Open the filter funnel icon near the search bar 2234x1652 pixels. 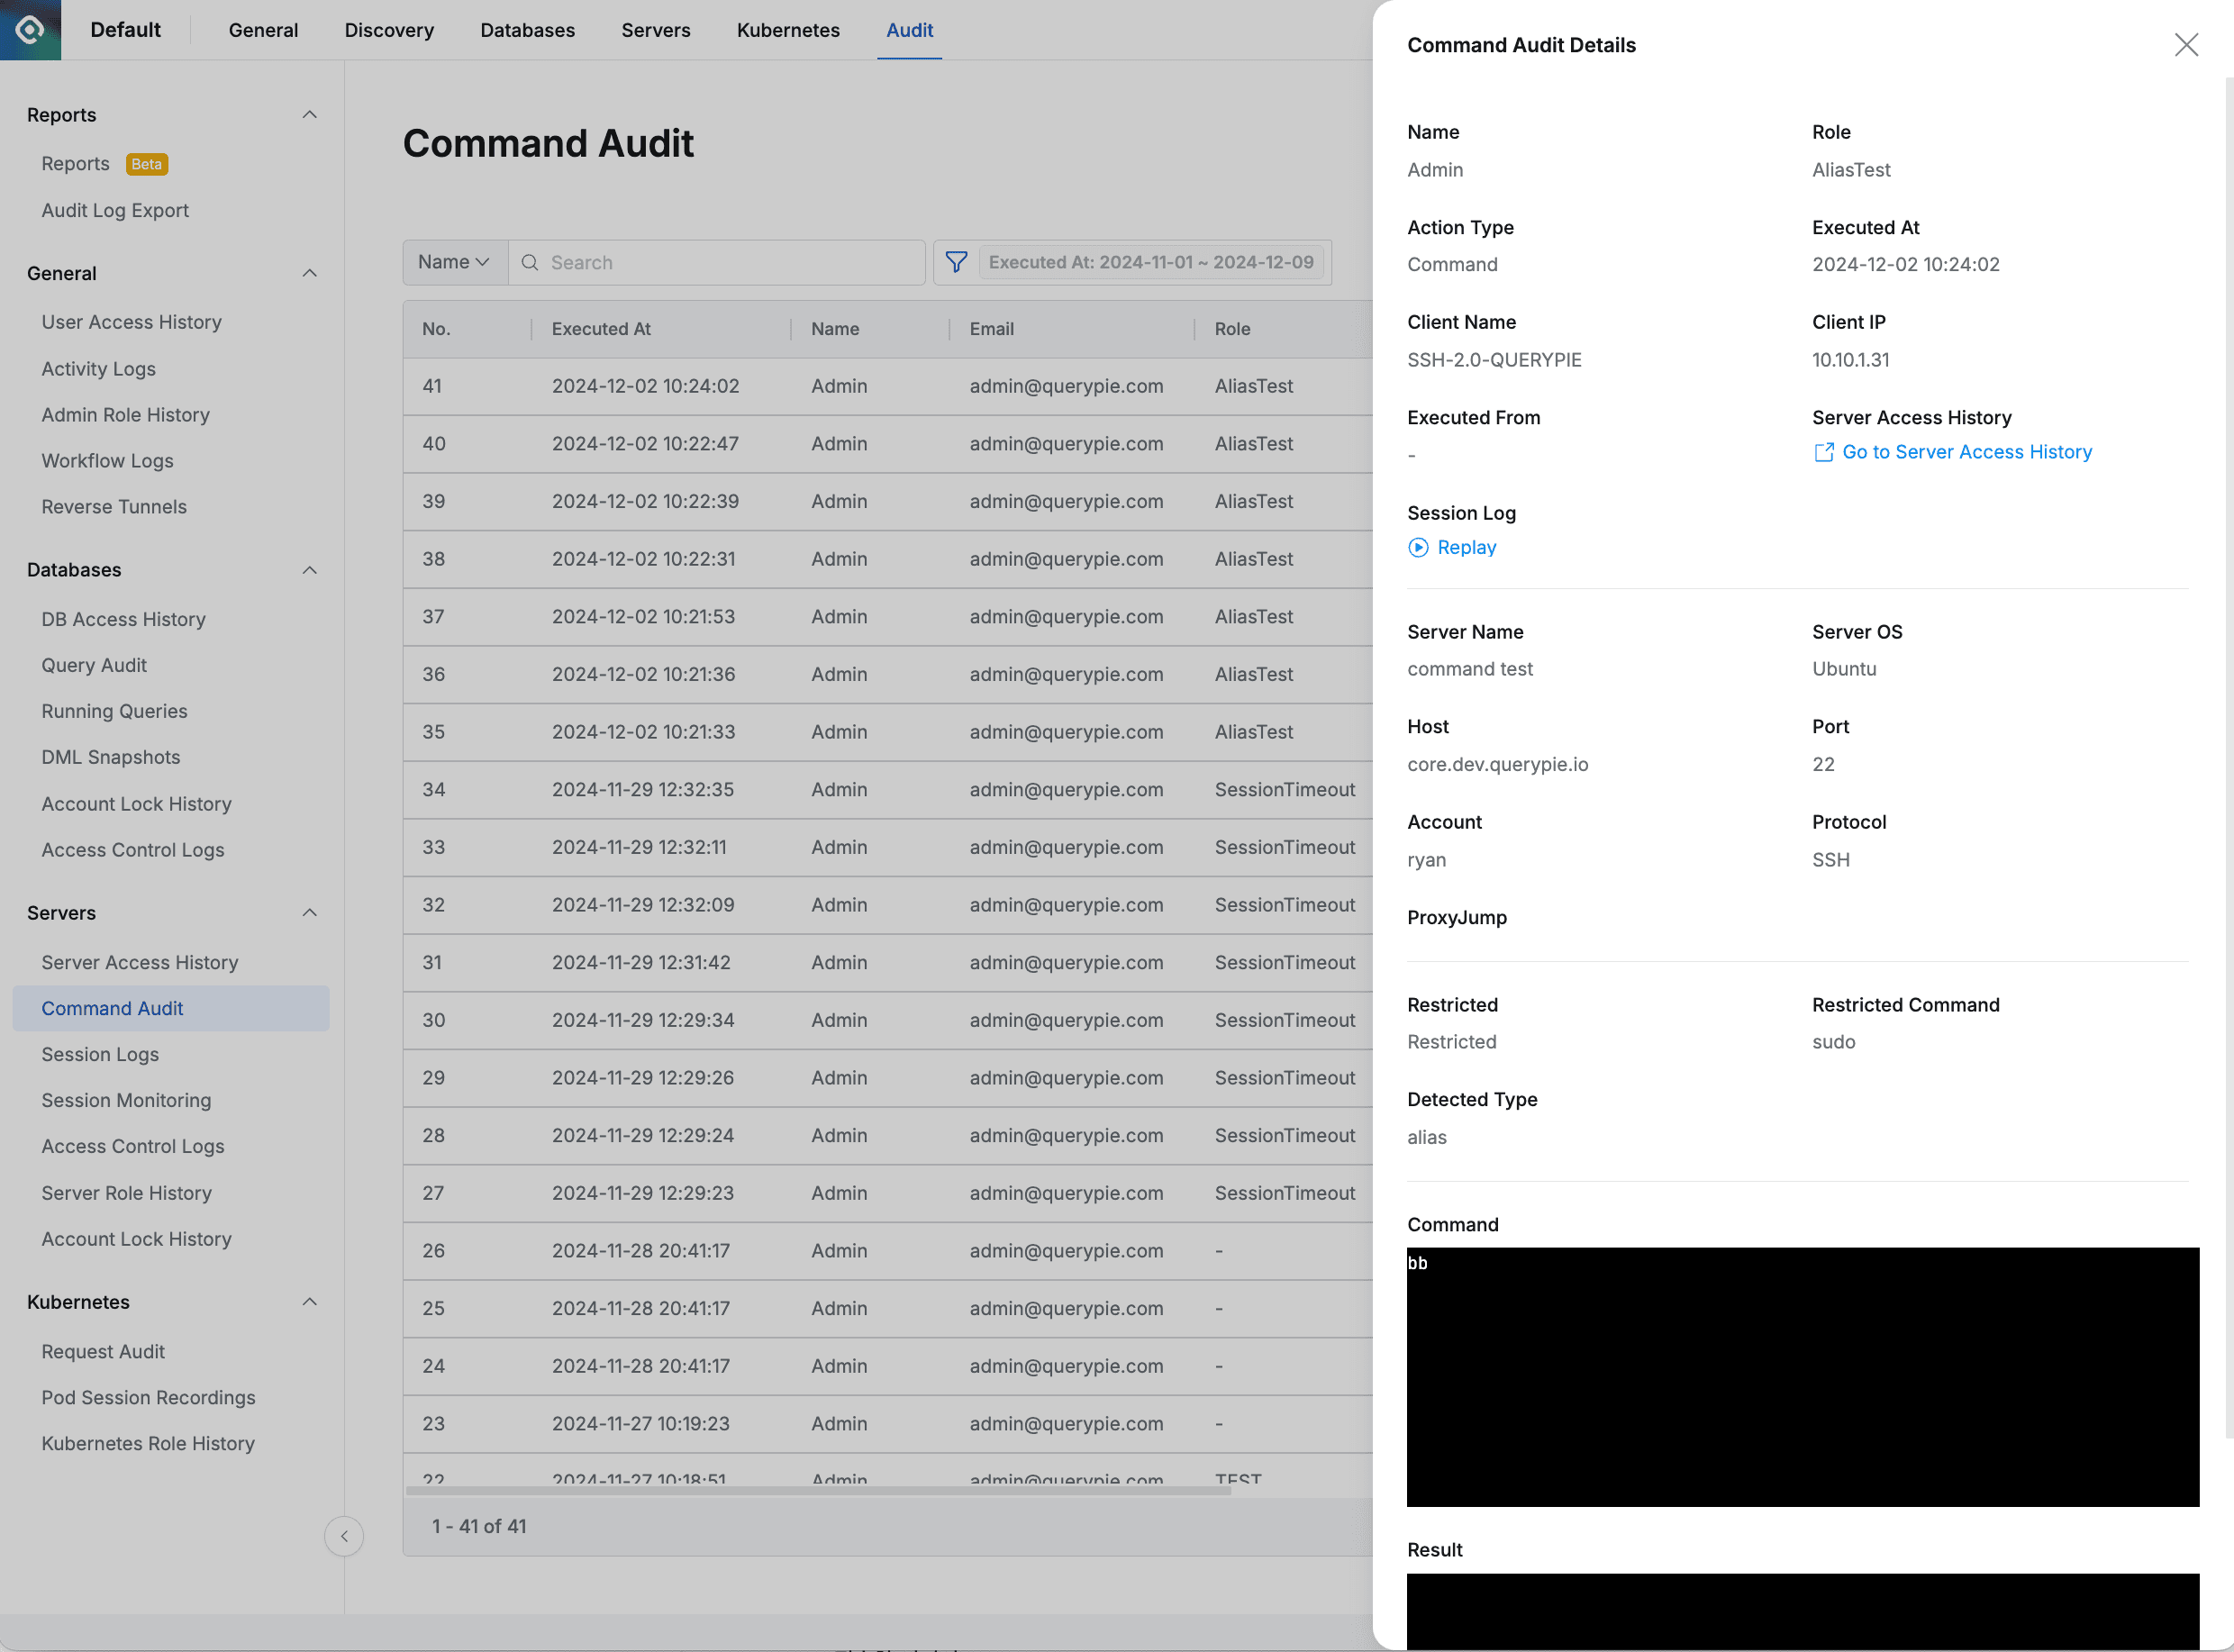(x=957, y=262)
